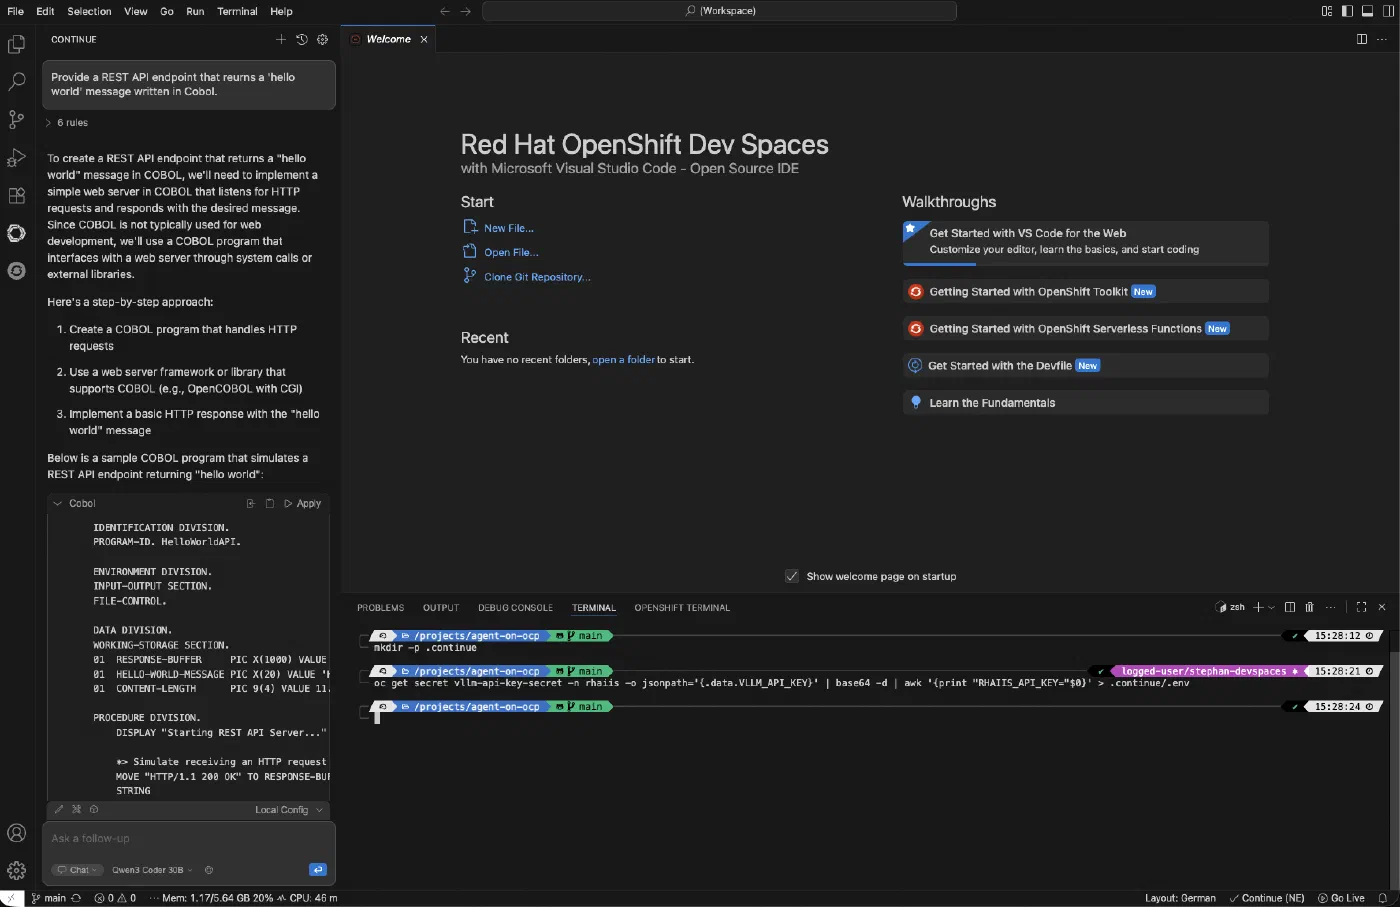
Task: Open the Terminal menu
Action: click(237, 11)
